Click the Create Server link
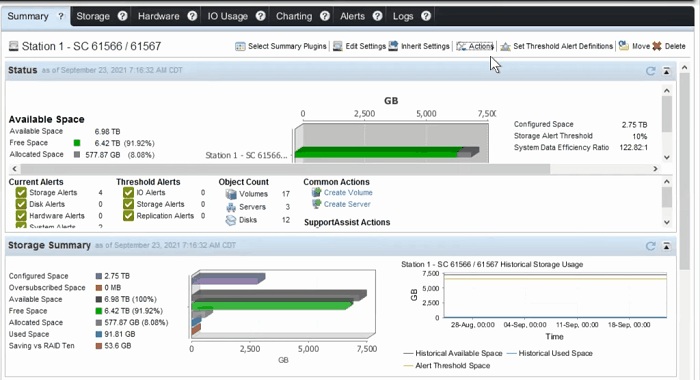 347,204
